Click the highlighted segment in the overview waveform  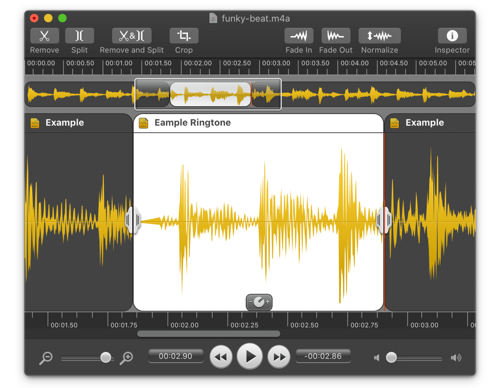pyautogui.click(x=210, y=94)
